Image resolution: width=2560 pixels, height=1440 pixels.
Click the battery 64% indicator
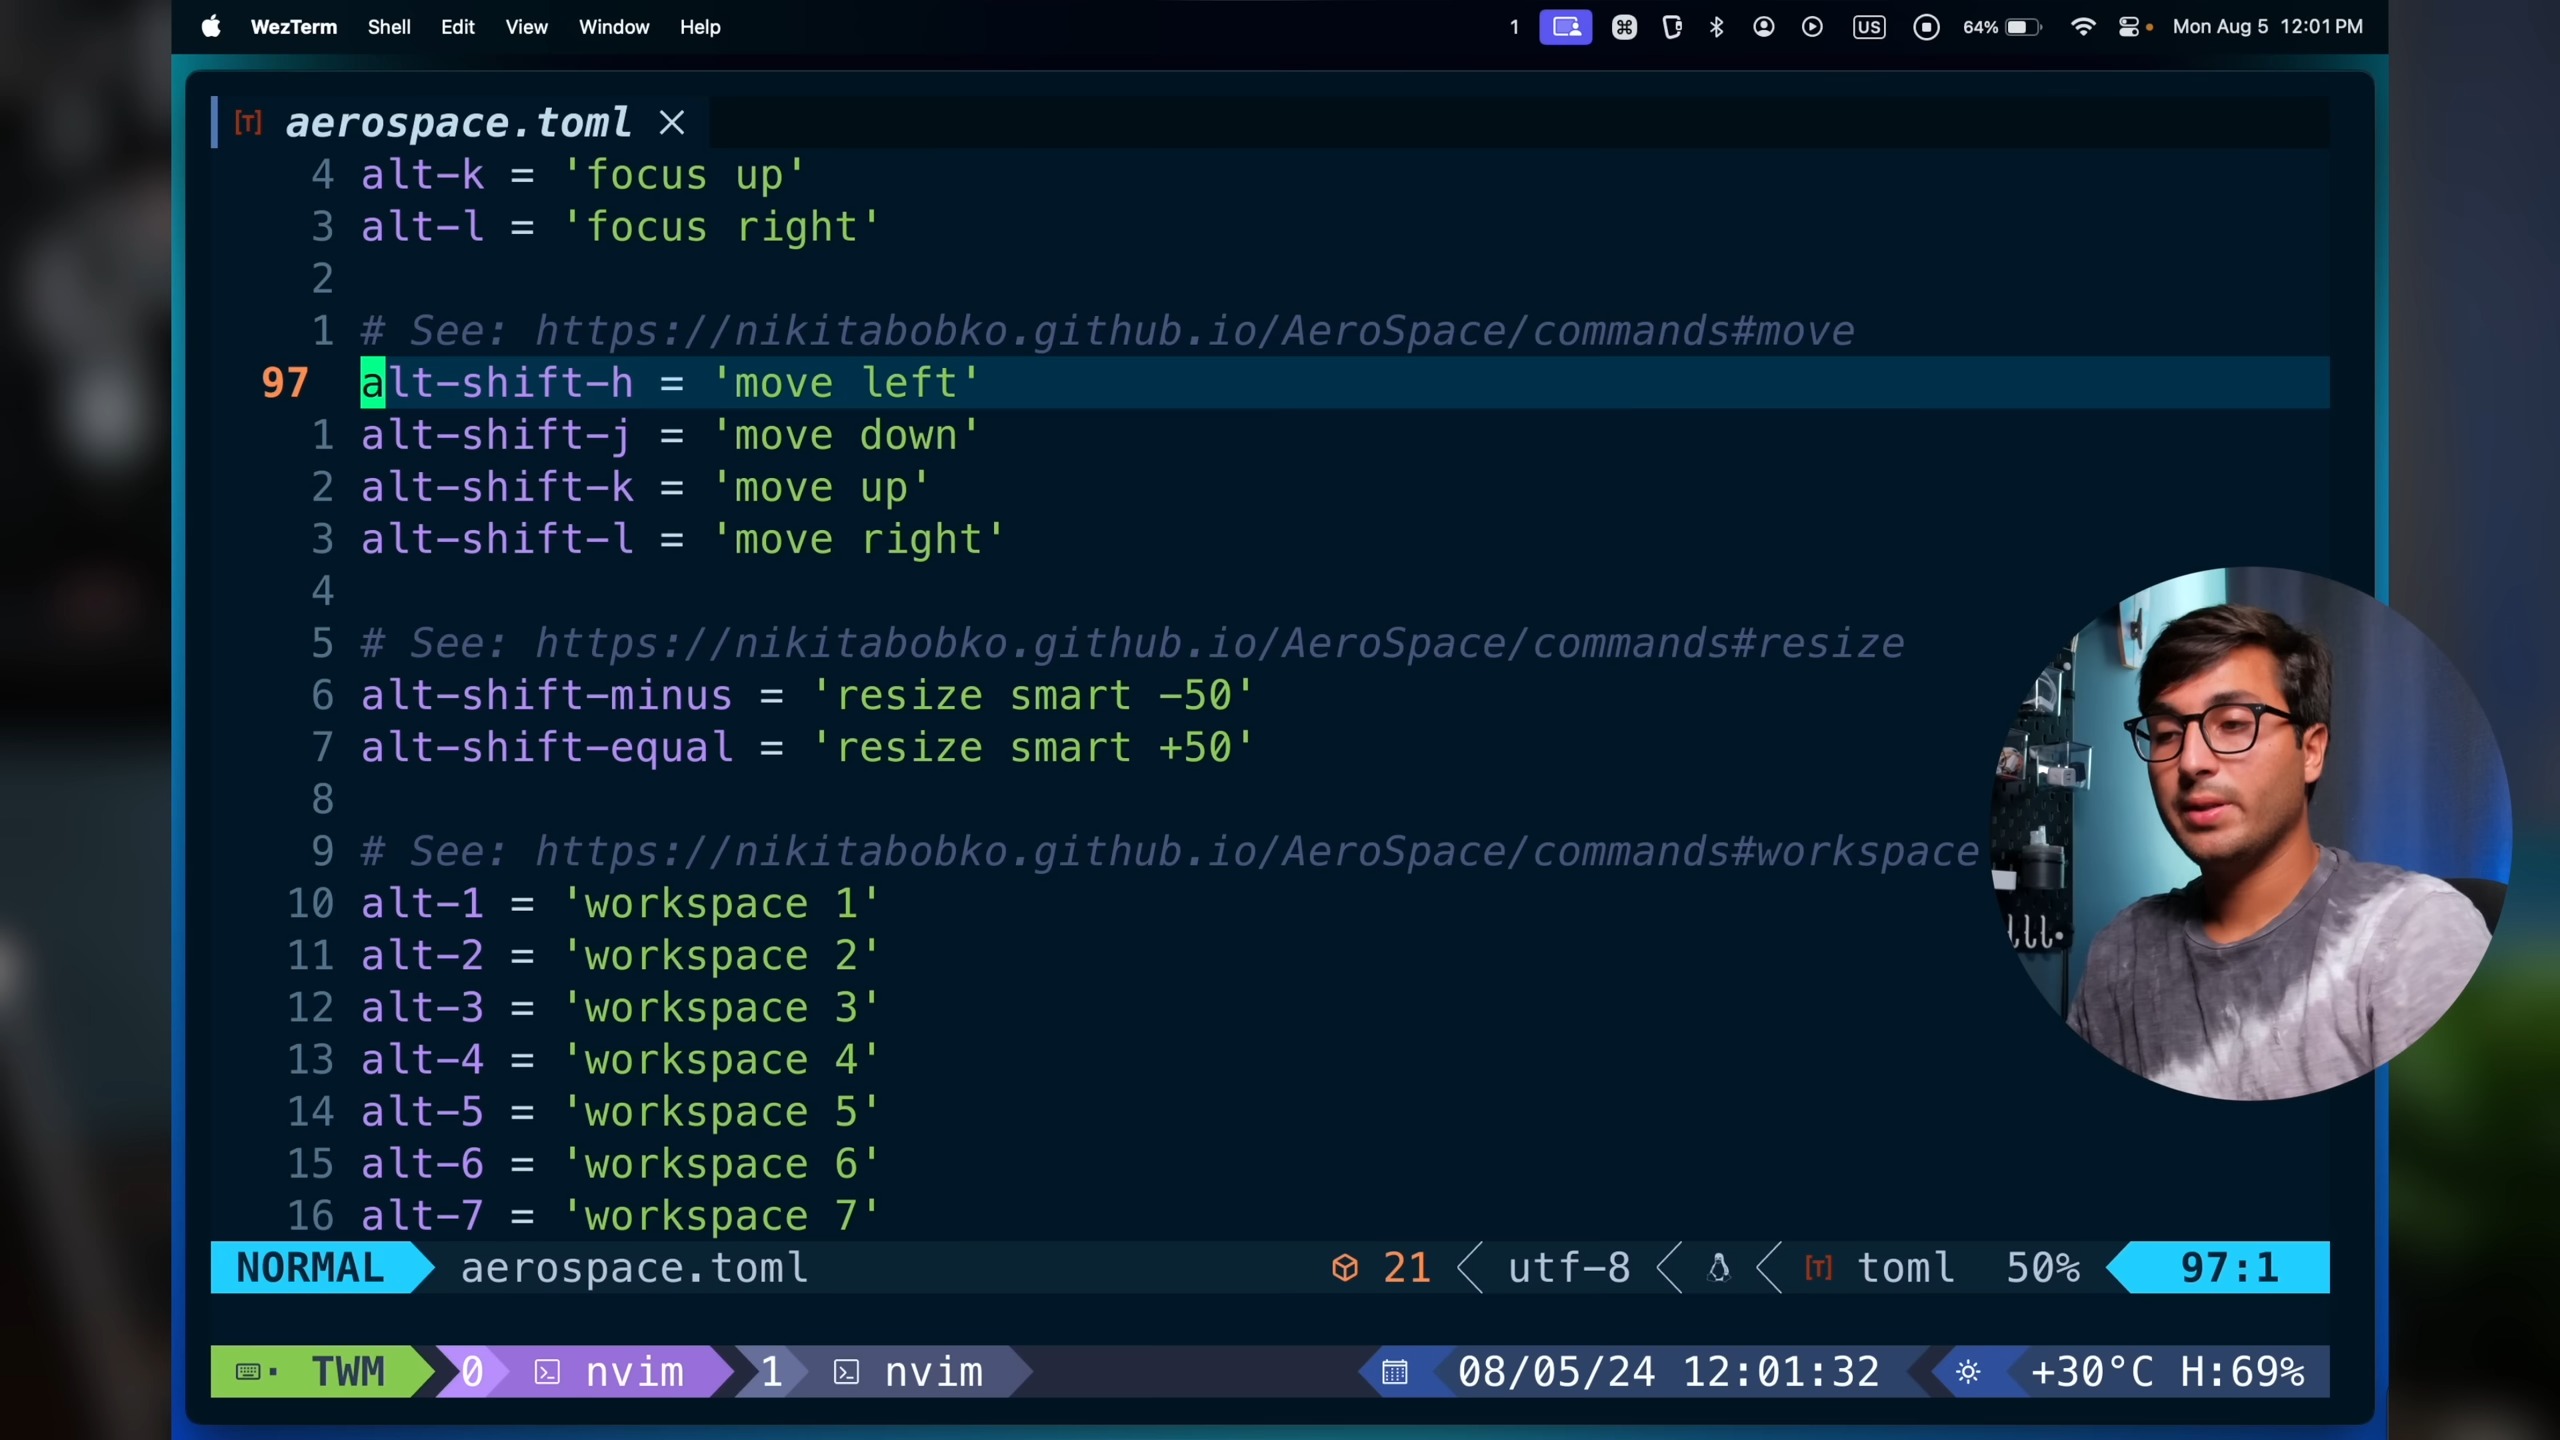tap(2001, 27)
